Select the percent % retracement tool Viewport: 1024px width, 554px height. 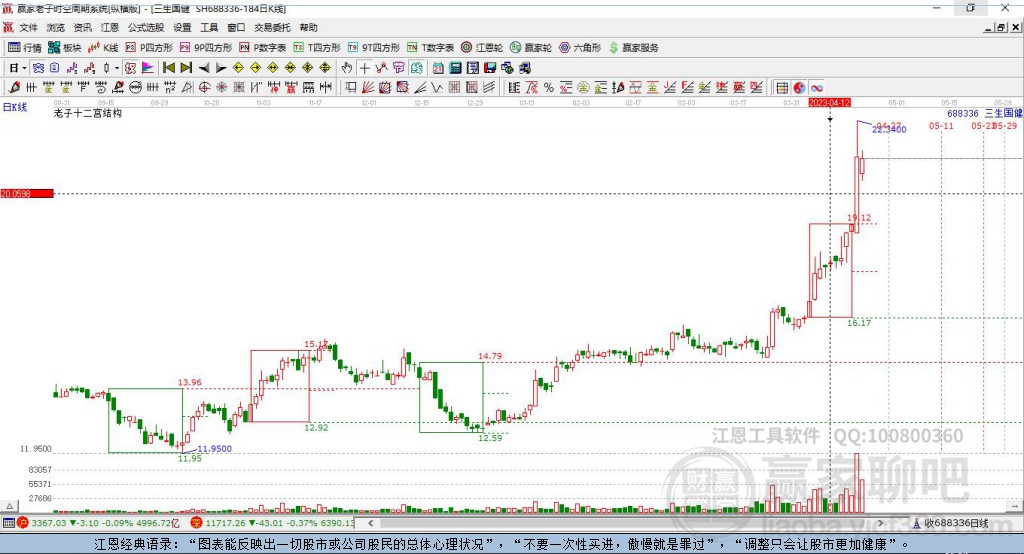549,88
